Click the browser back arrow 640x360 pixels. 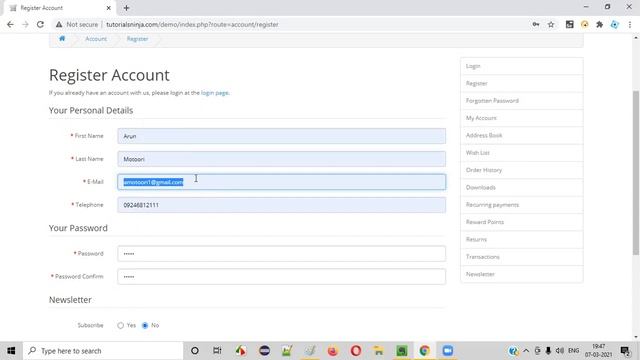click(10, 24)
